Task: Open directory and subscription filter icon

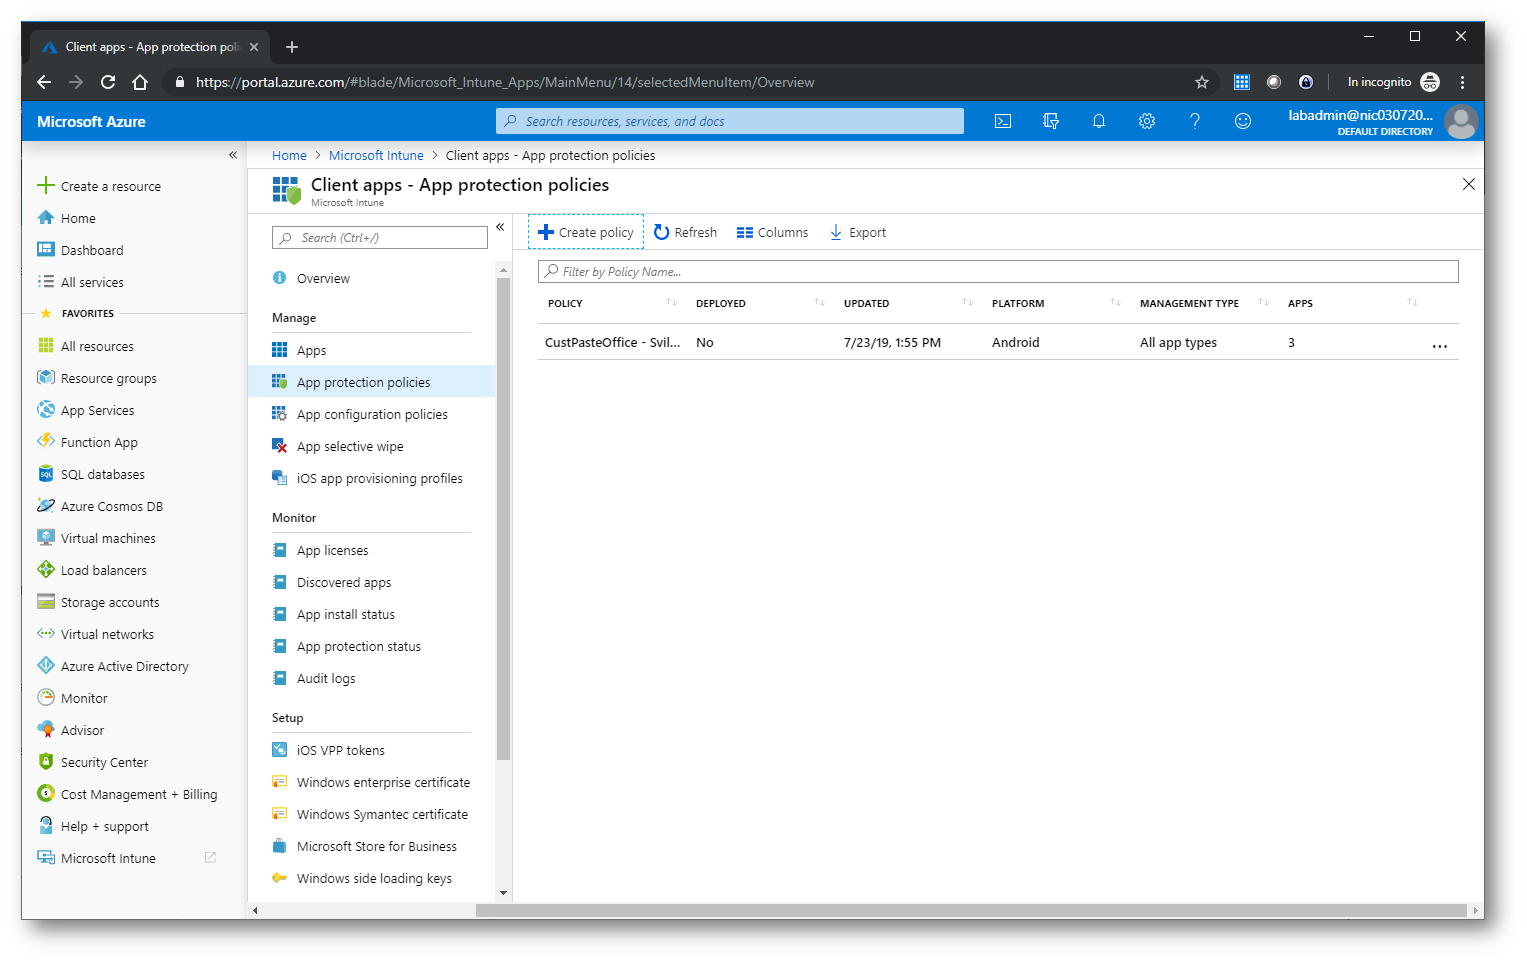Action: tap(1051, 121)
